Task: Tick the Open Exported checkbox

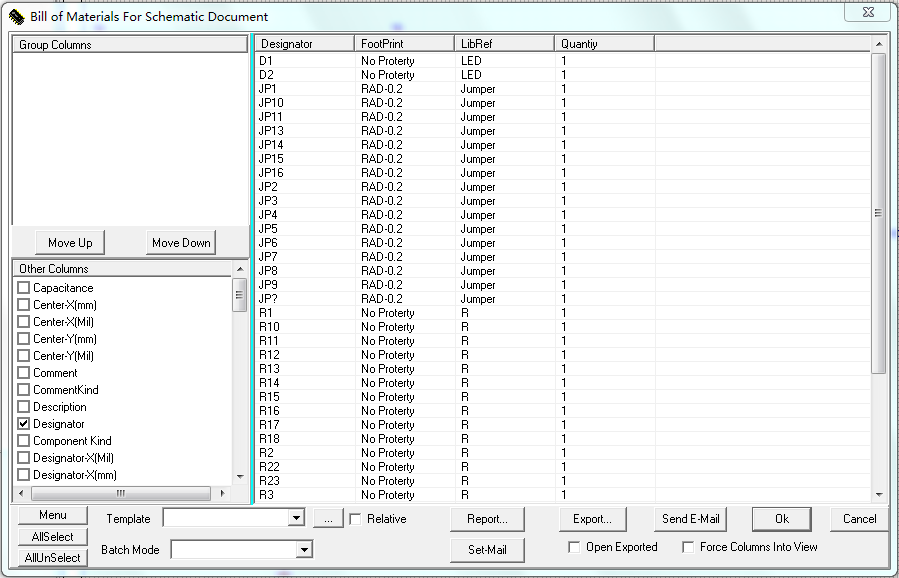Action: pyautogui.click(x=574, y=547)
